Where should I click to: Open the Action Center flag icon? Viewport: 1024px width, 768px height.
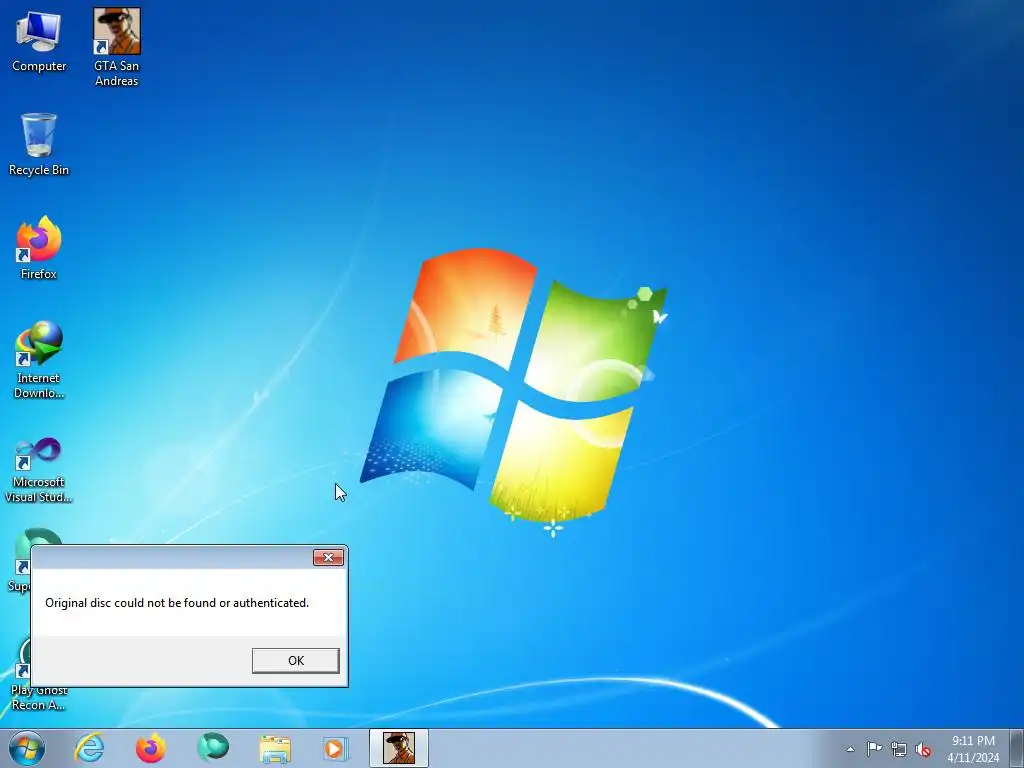[x=874, y=749]
